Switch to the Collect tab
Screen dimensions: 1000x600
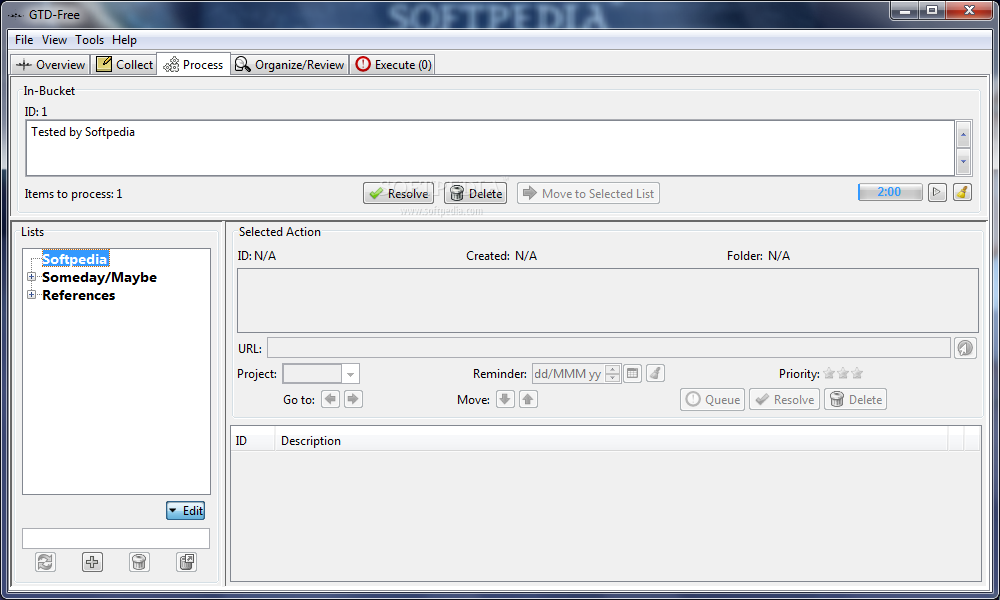124,64
